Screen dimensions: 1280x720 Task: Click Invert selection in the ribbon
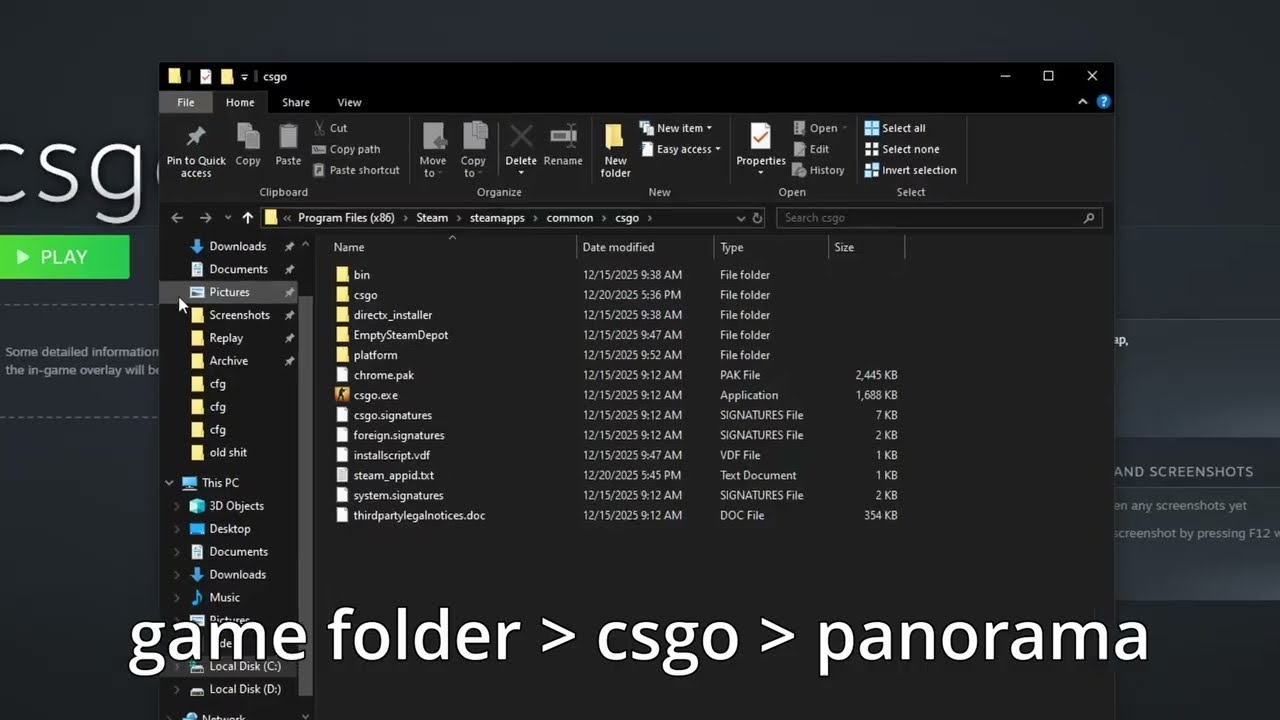point(910,170)
